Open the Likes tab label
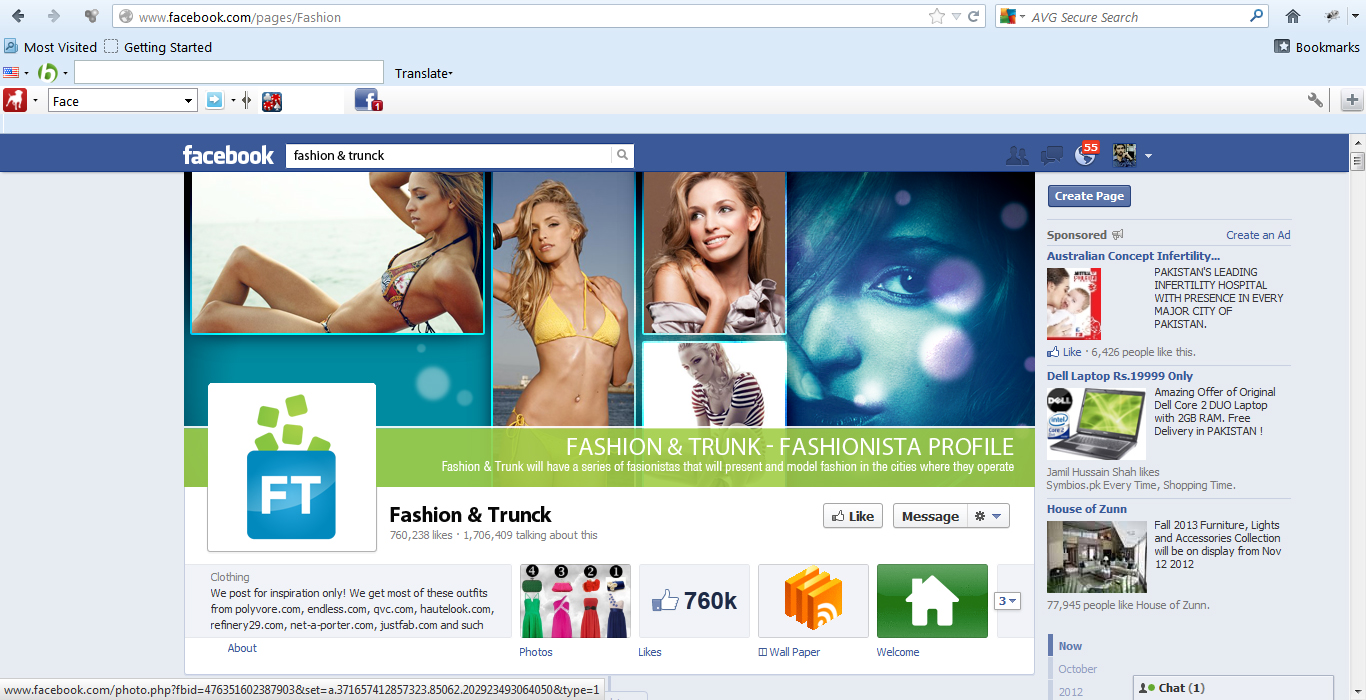The width and height of the screenshot is (1366, 700). pyautogui.click(x=650, y=652)
